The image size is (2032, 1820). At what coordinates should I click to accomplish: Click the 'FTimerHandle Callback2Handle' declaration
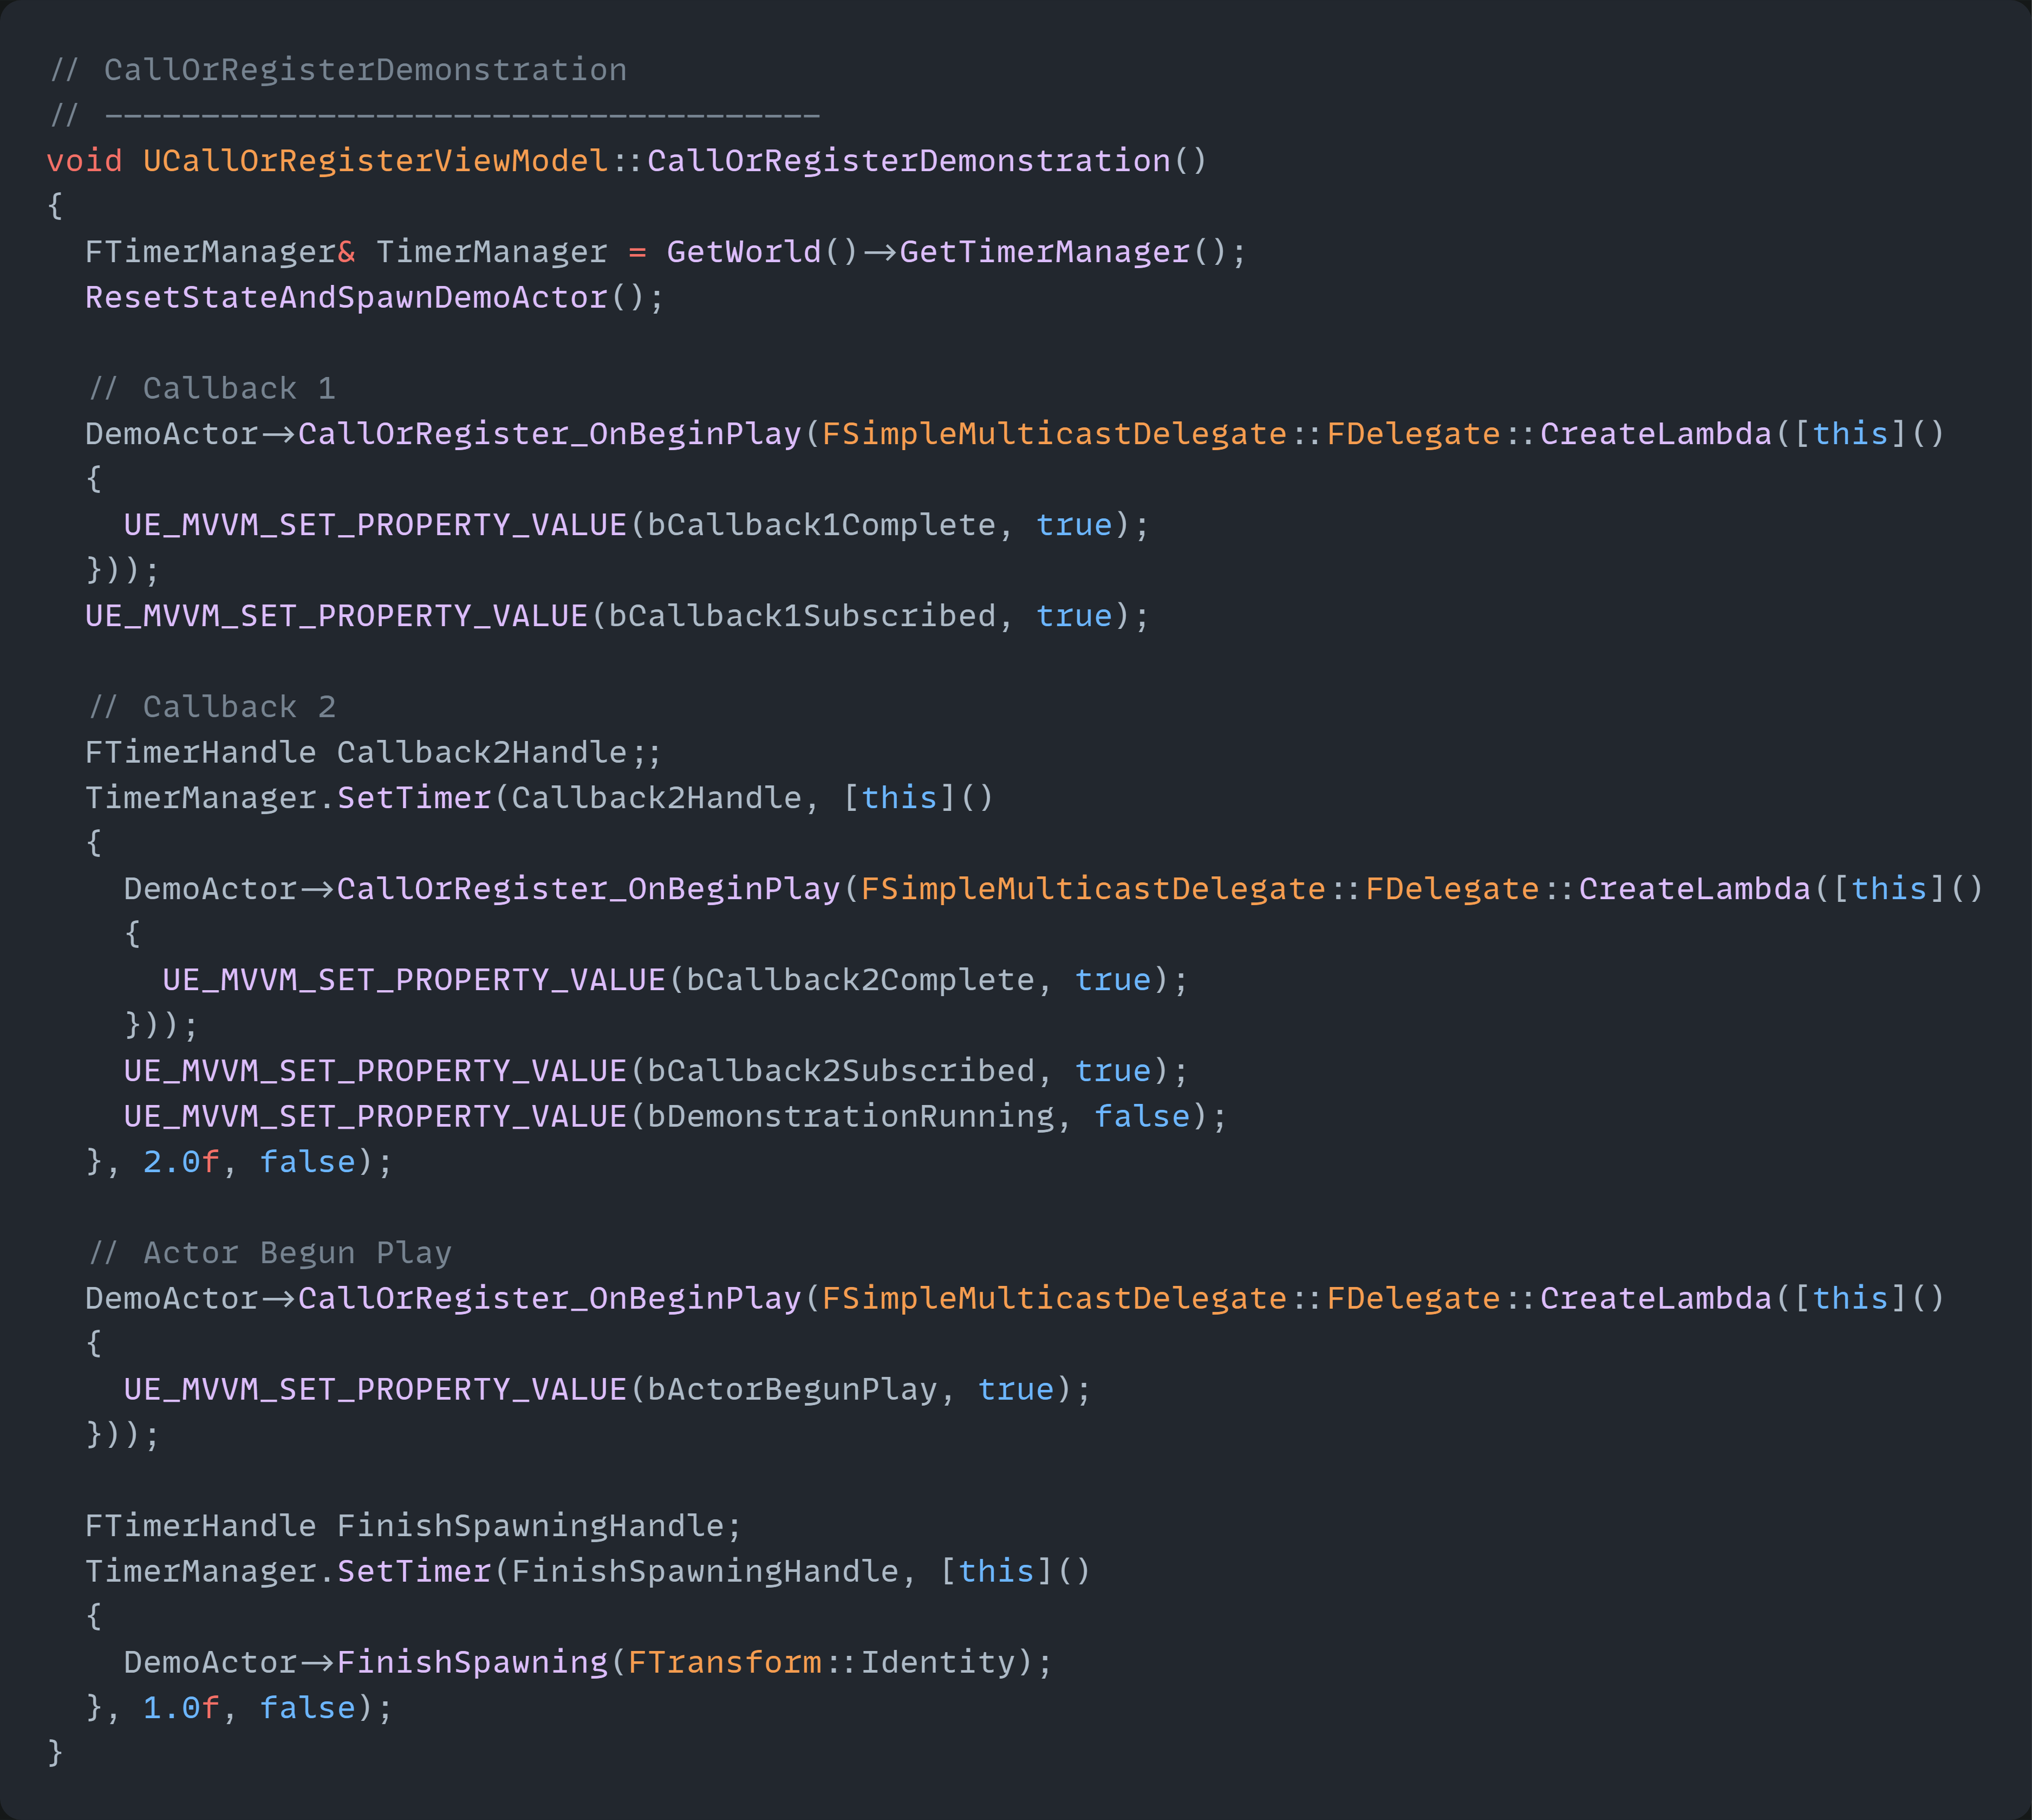point(357,753)
